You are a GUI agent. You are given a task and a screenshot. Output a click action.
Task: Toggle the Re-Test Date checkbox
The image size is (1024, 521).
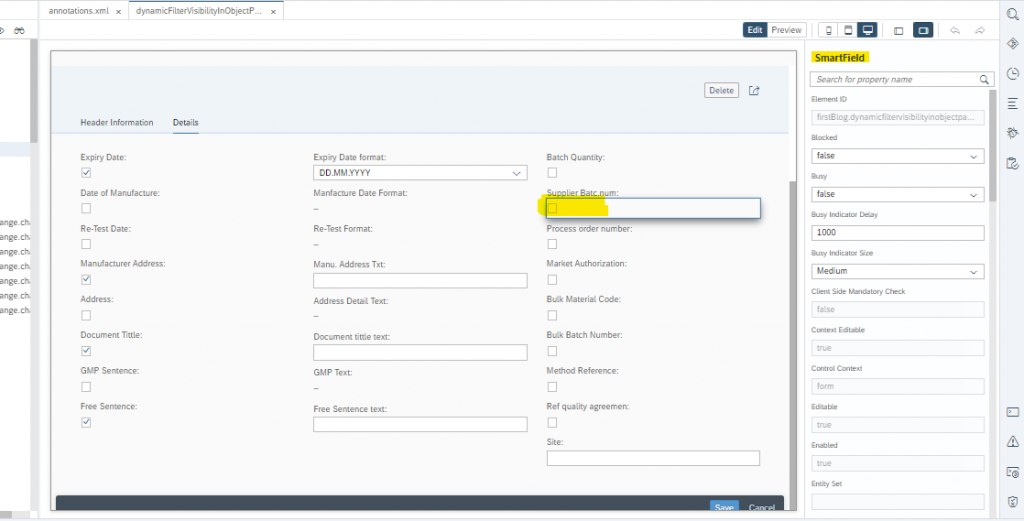(x=86, y=244)
